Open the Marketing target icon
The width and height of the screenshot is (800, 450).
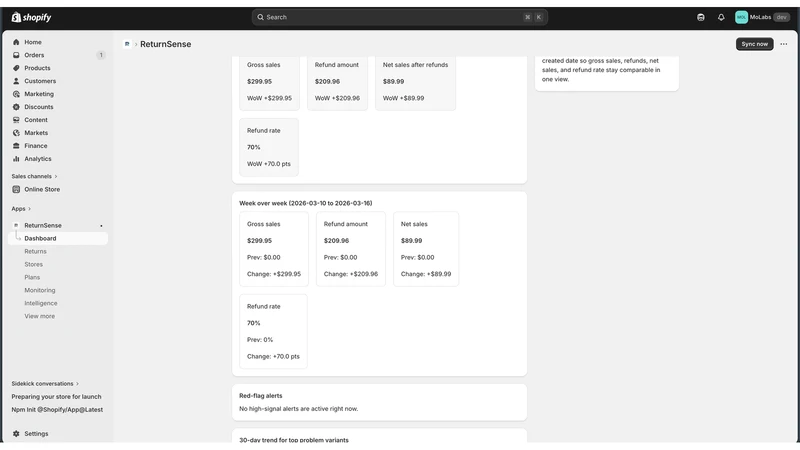16,94
